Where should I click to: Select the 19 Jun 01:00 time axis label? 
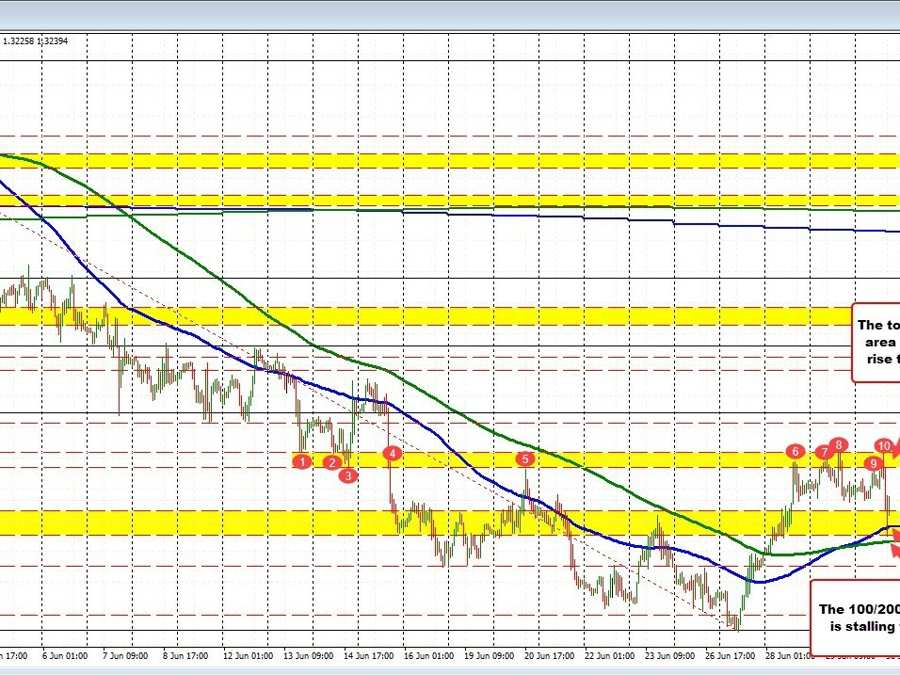488,656
